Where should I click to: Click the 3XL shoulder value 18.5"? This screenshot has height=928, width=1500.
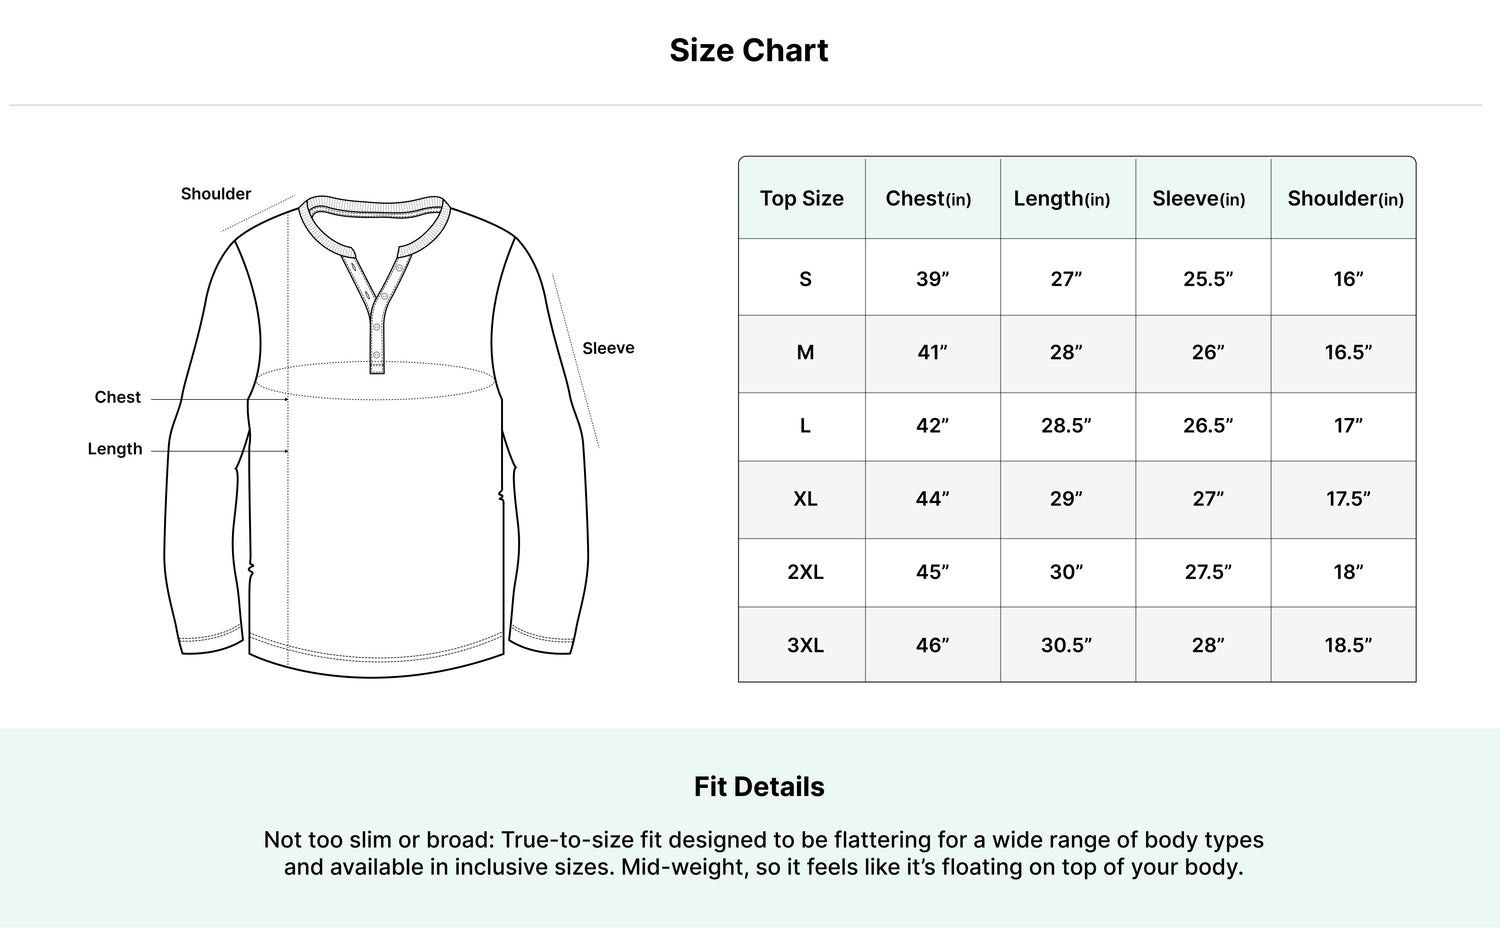tap(1348, 645)
